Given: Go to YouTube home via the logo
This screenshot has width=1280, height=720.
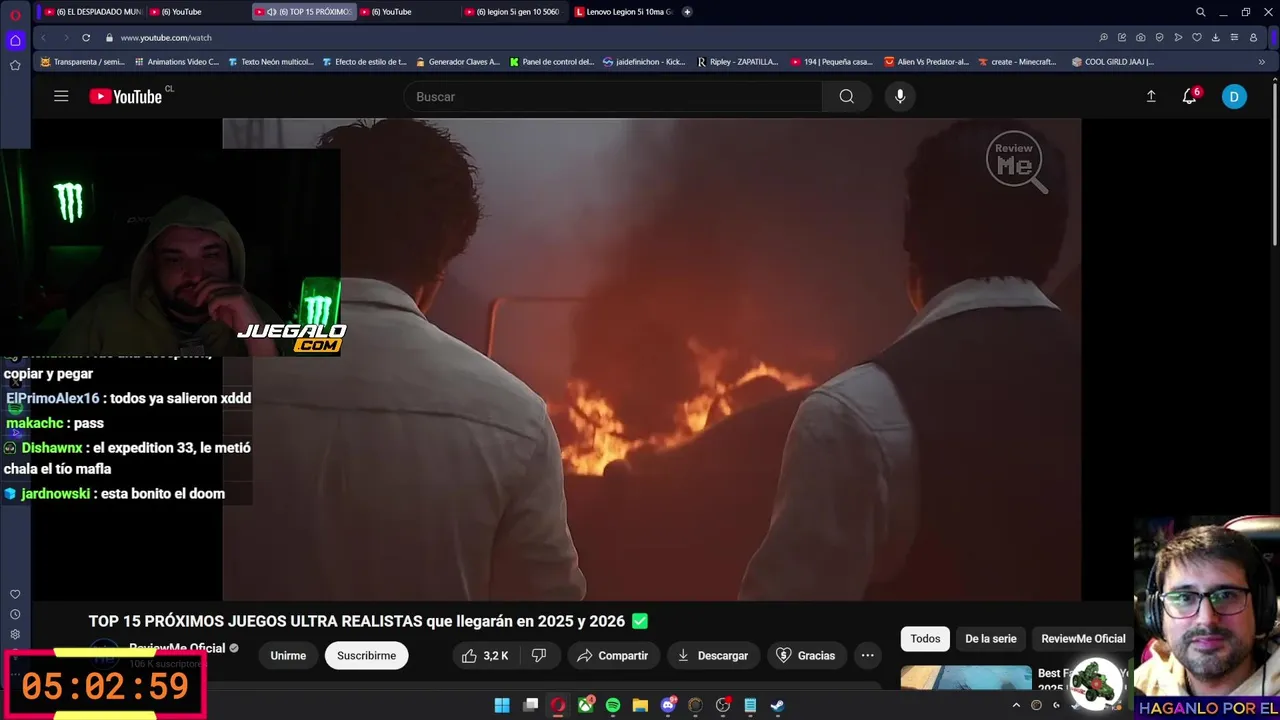Looking at the screenshot, I should [x=126, y=96].
